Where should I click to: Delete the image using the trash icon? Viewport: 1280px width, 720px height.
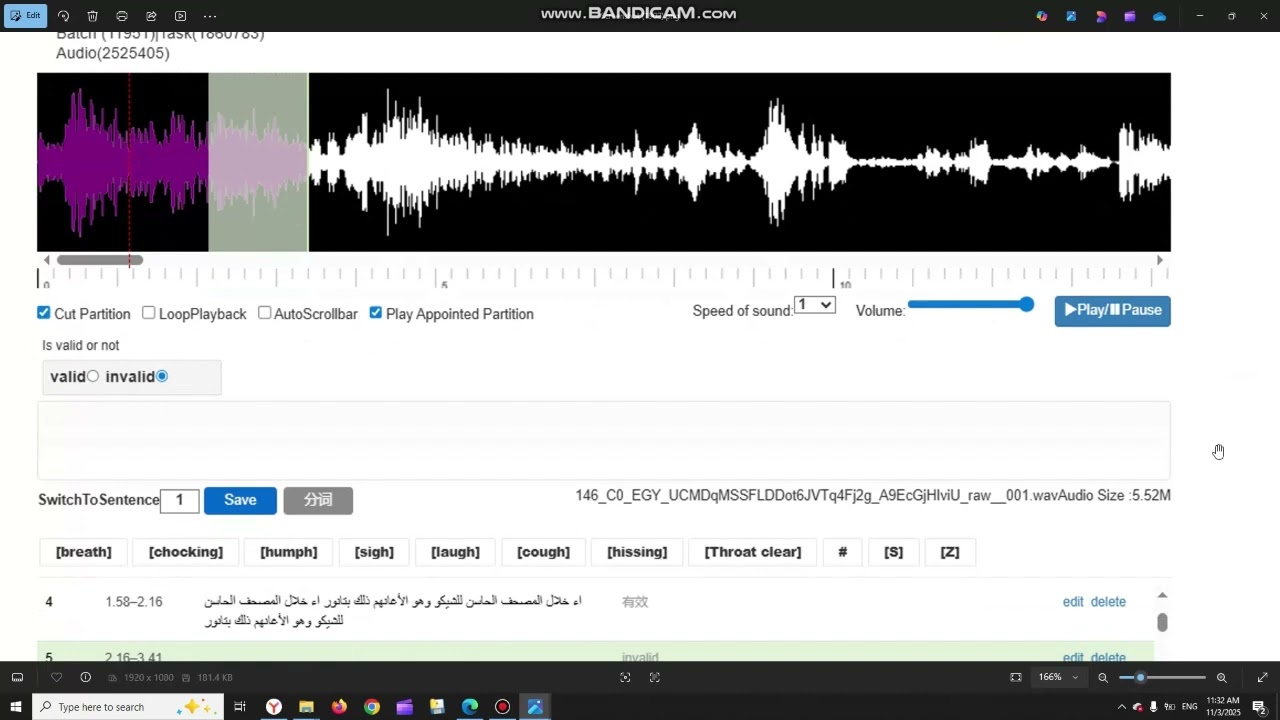(x=92, y=16)
